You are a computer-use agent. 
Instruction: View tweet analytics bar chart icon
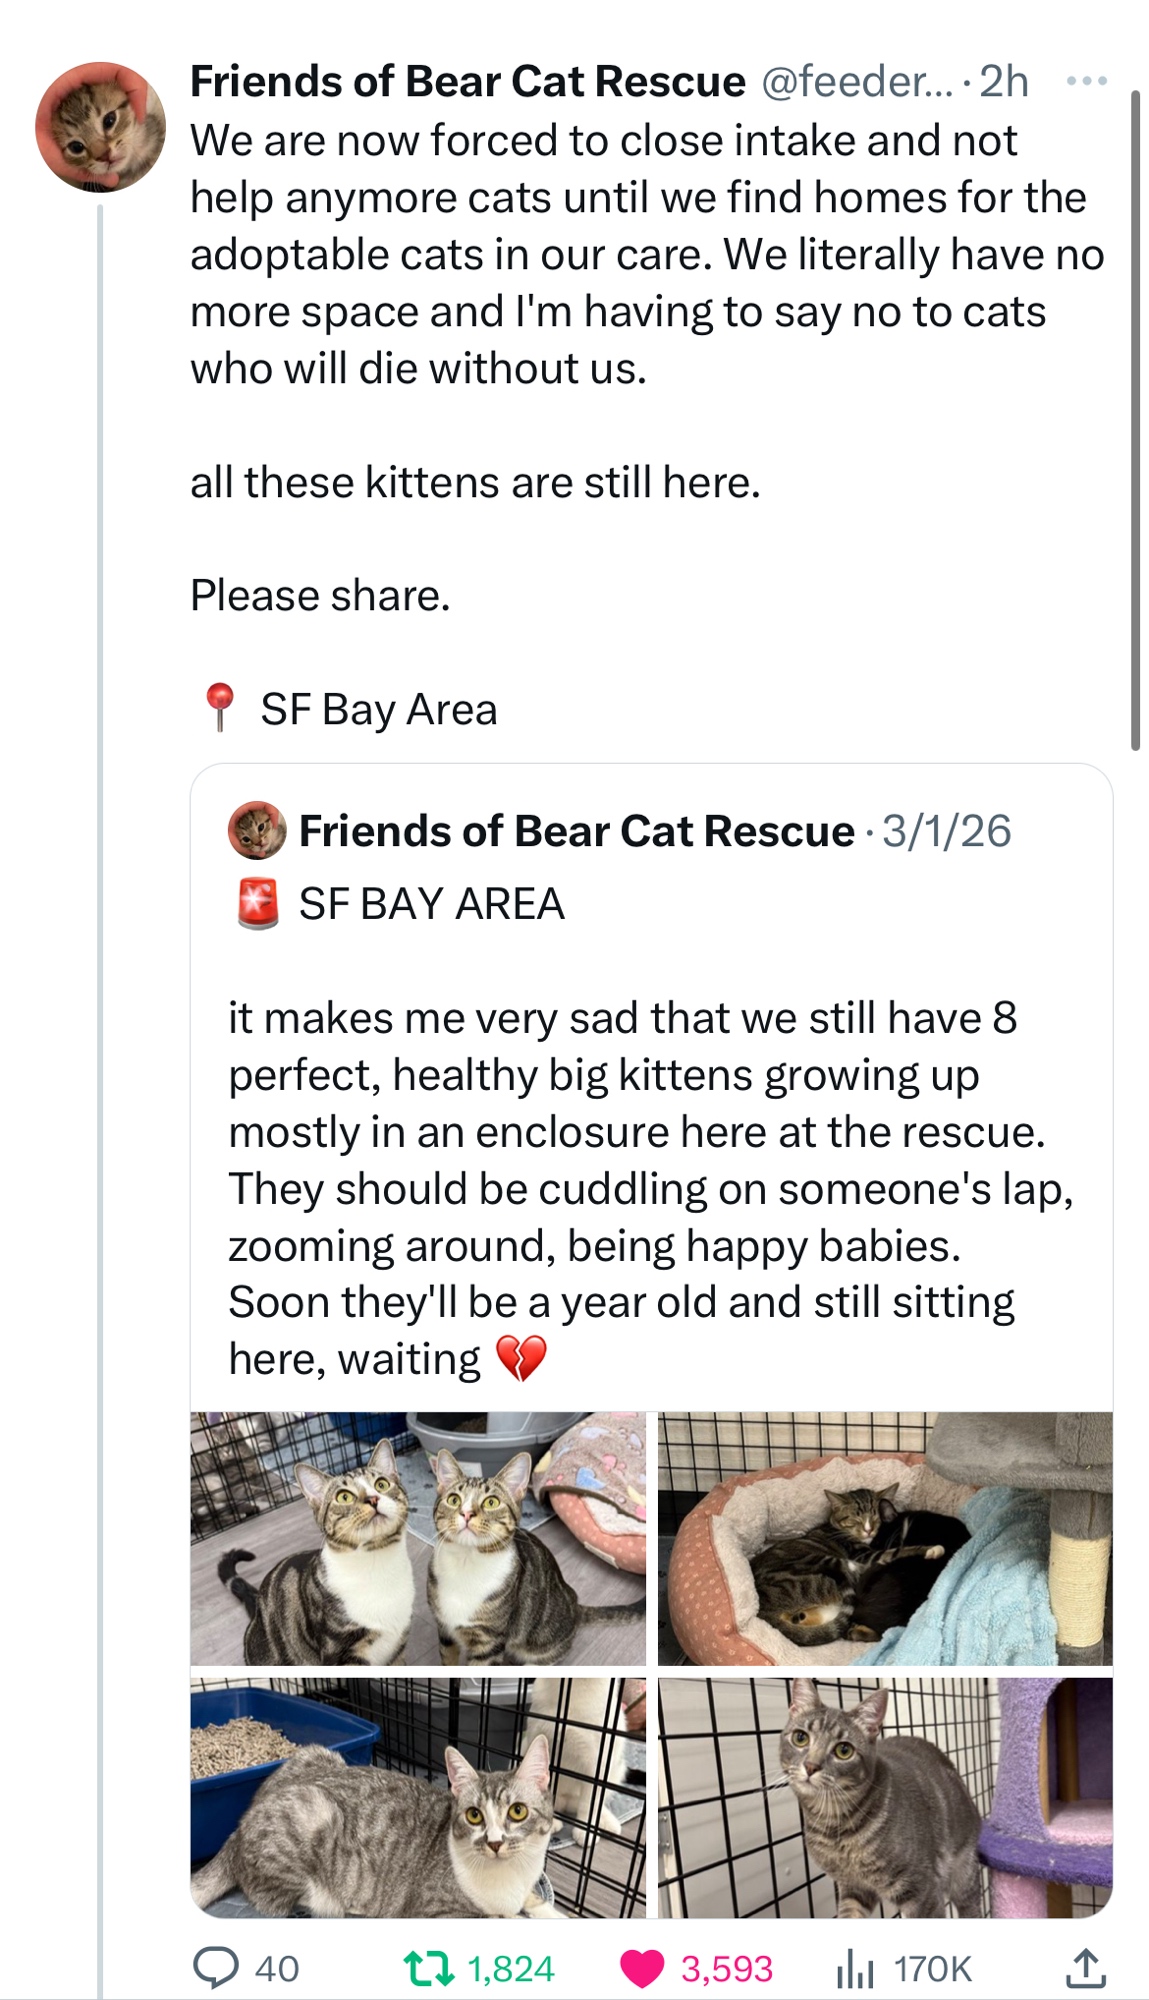coord(854,1968)
